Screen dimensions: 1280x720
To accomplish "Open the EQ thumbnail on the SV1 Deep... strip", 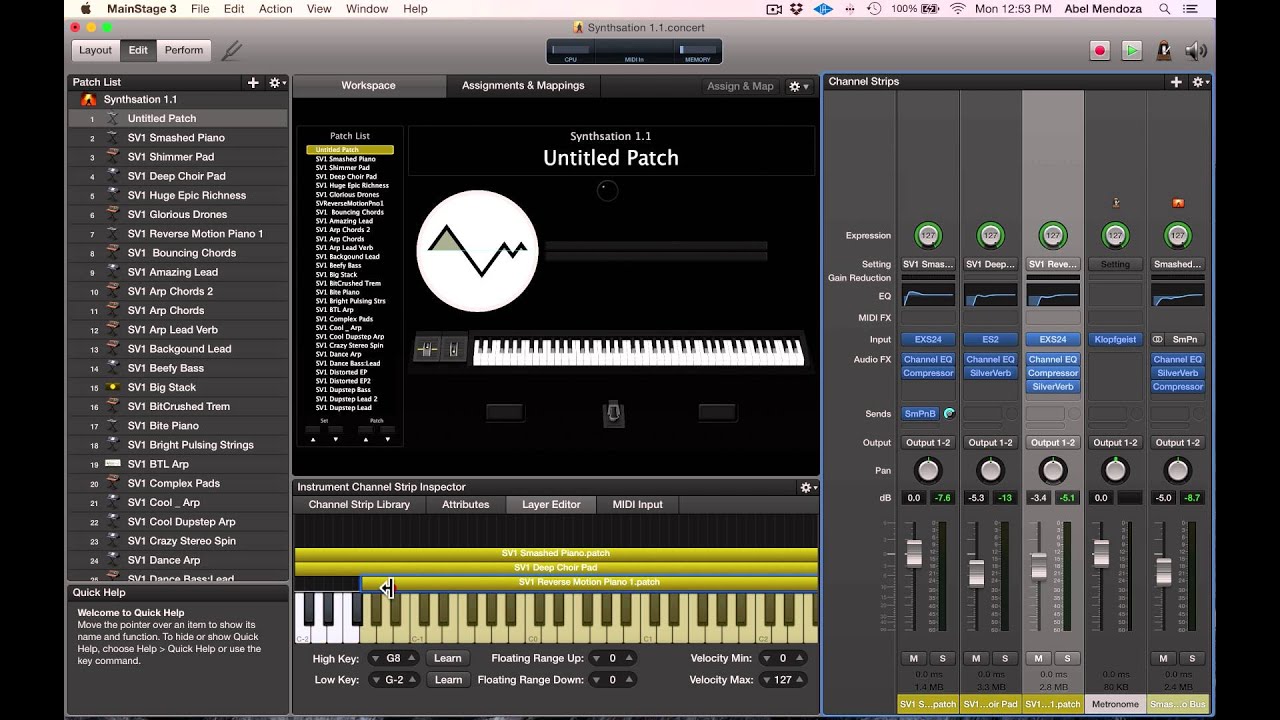I will click(990, 295).
